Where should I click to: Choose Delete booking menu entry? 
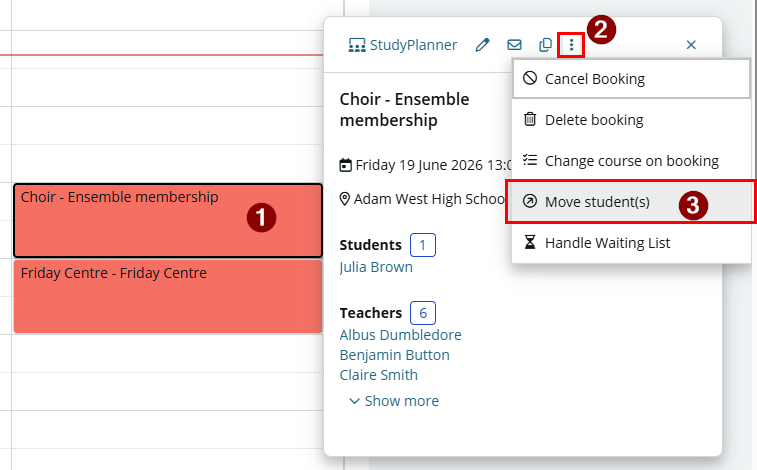[x=631, y=120]
